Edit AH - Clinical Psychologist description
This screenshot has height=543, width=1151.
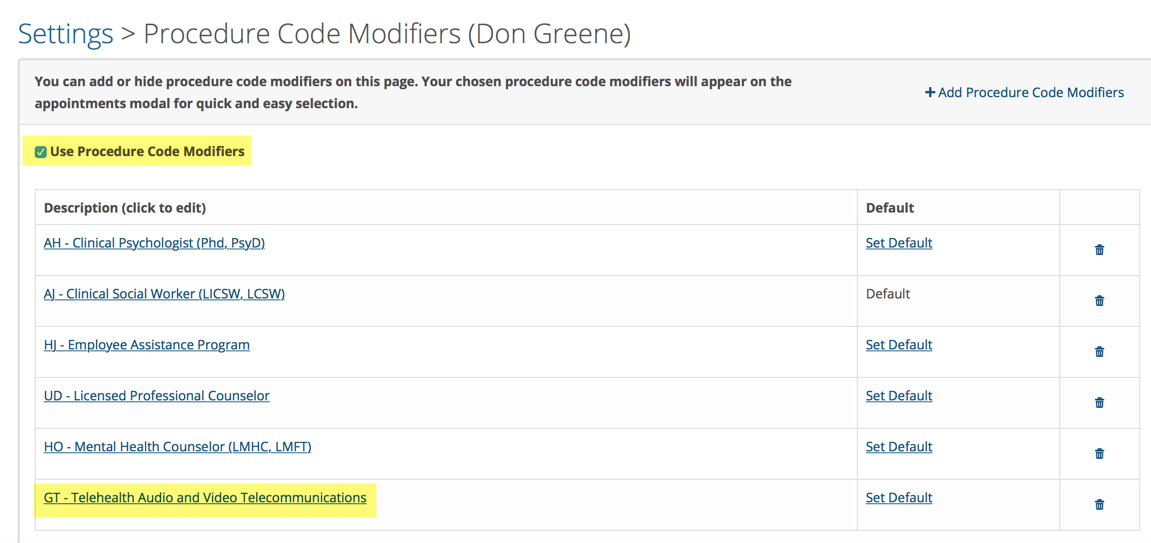point(154,243)
